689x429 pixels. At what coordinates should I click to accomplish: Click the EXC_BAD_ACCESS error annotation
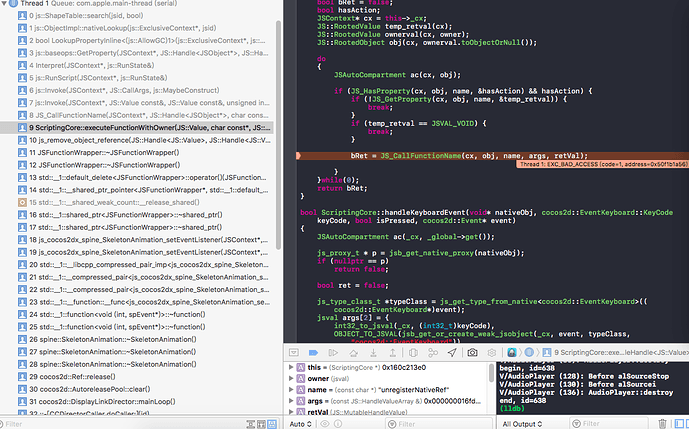tap(602, 164)
